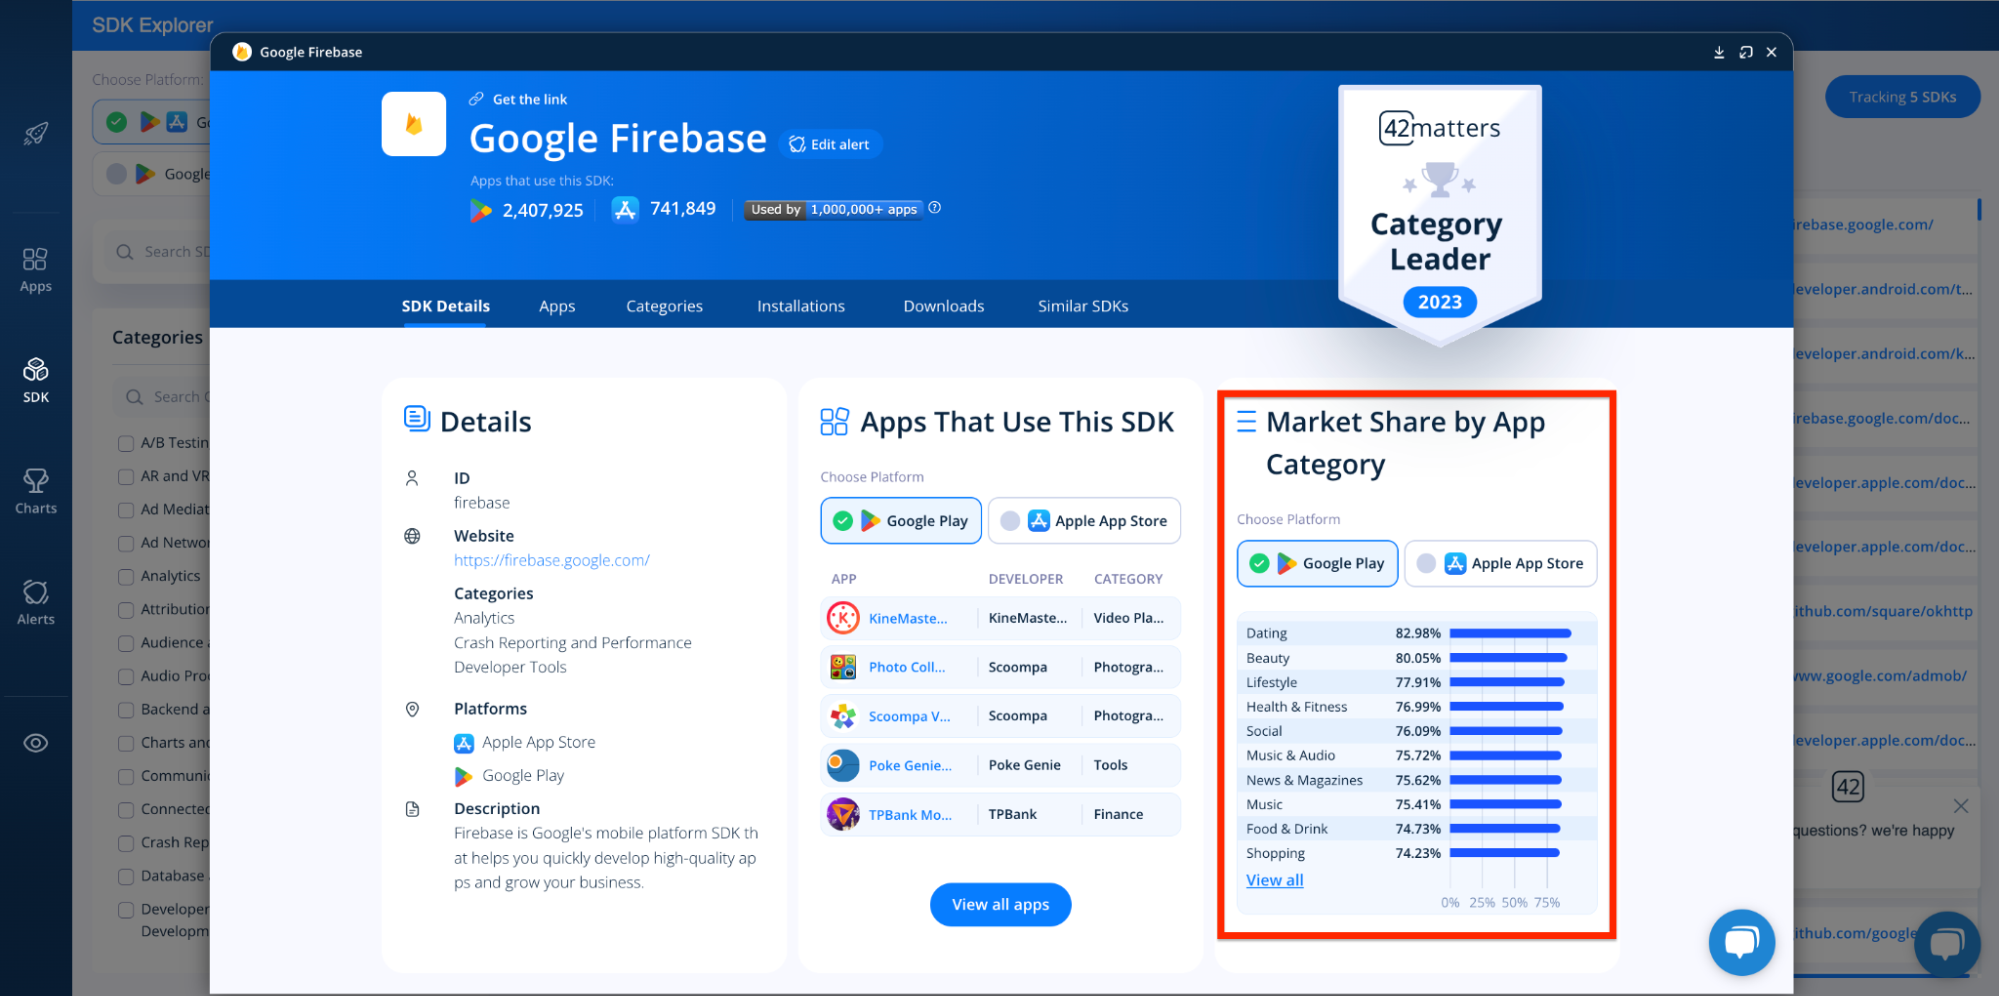Image resolution: width=1999 pixels, height=996 pixels.
Task: Open View all market share categories link
Action: (x=1275, y=880)
